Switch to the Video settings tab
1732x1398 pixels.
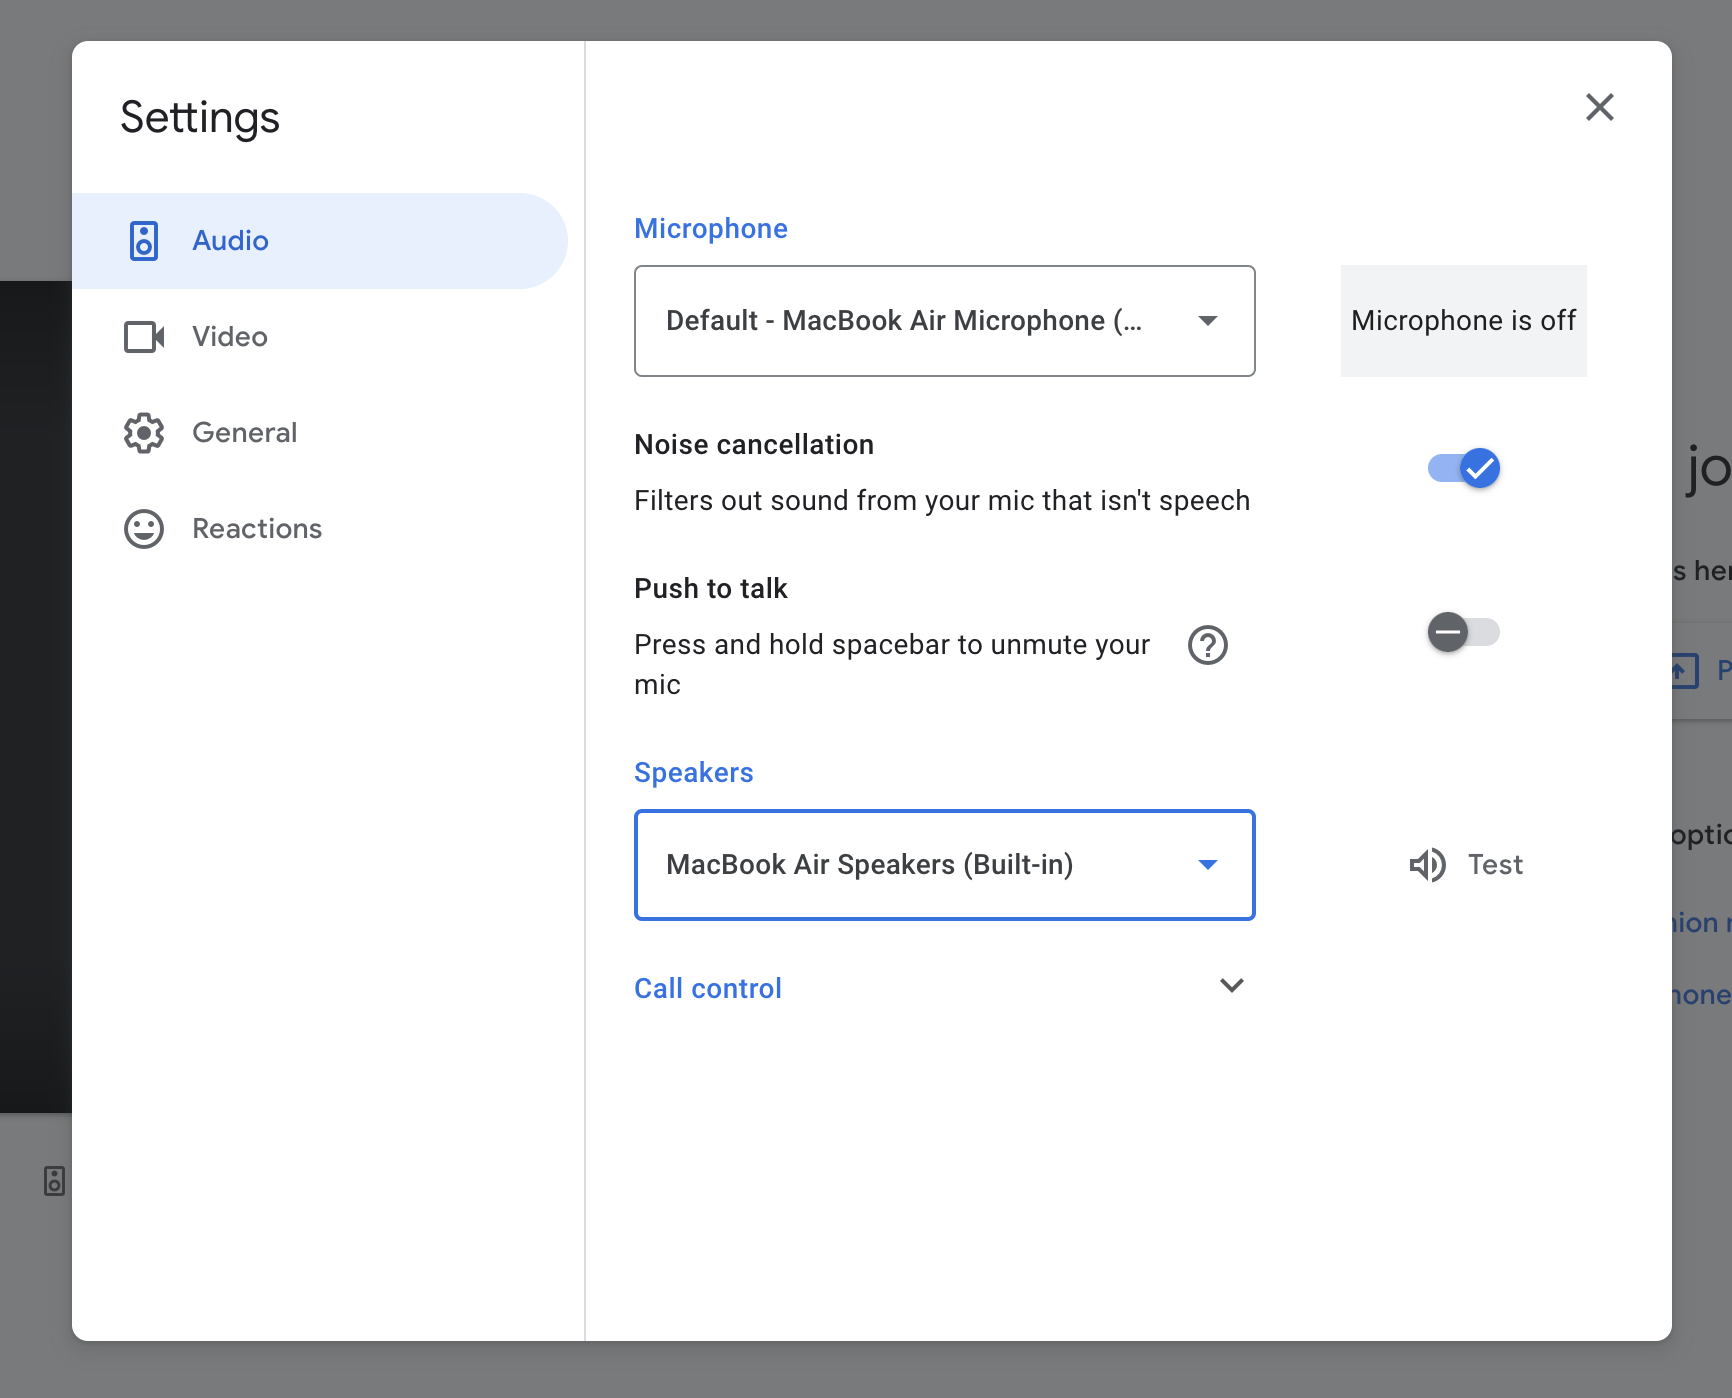pos(228,337)
